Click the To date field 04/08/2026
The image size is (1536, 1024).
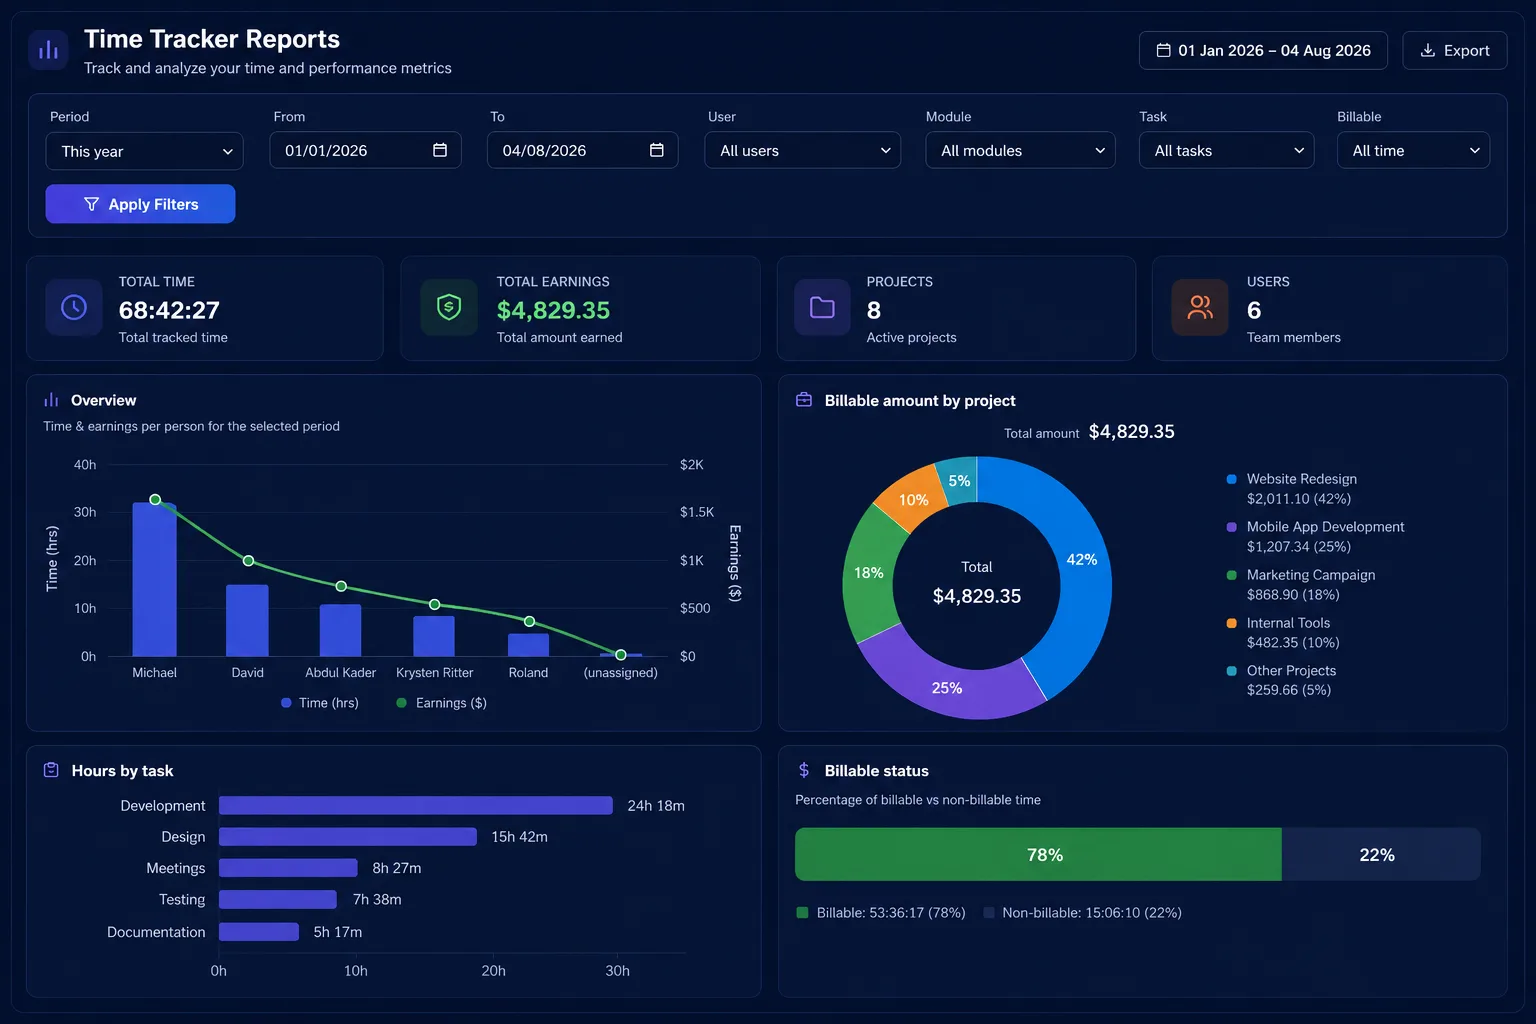583,150
